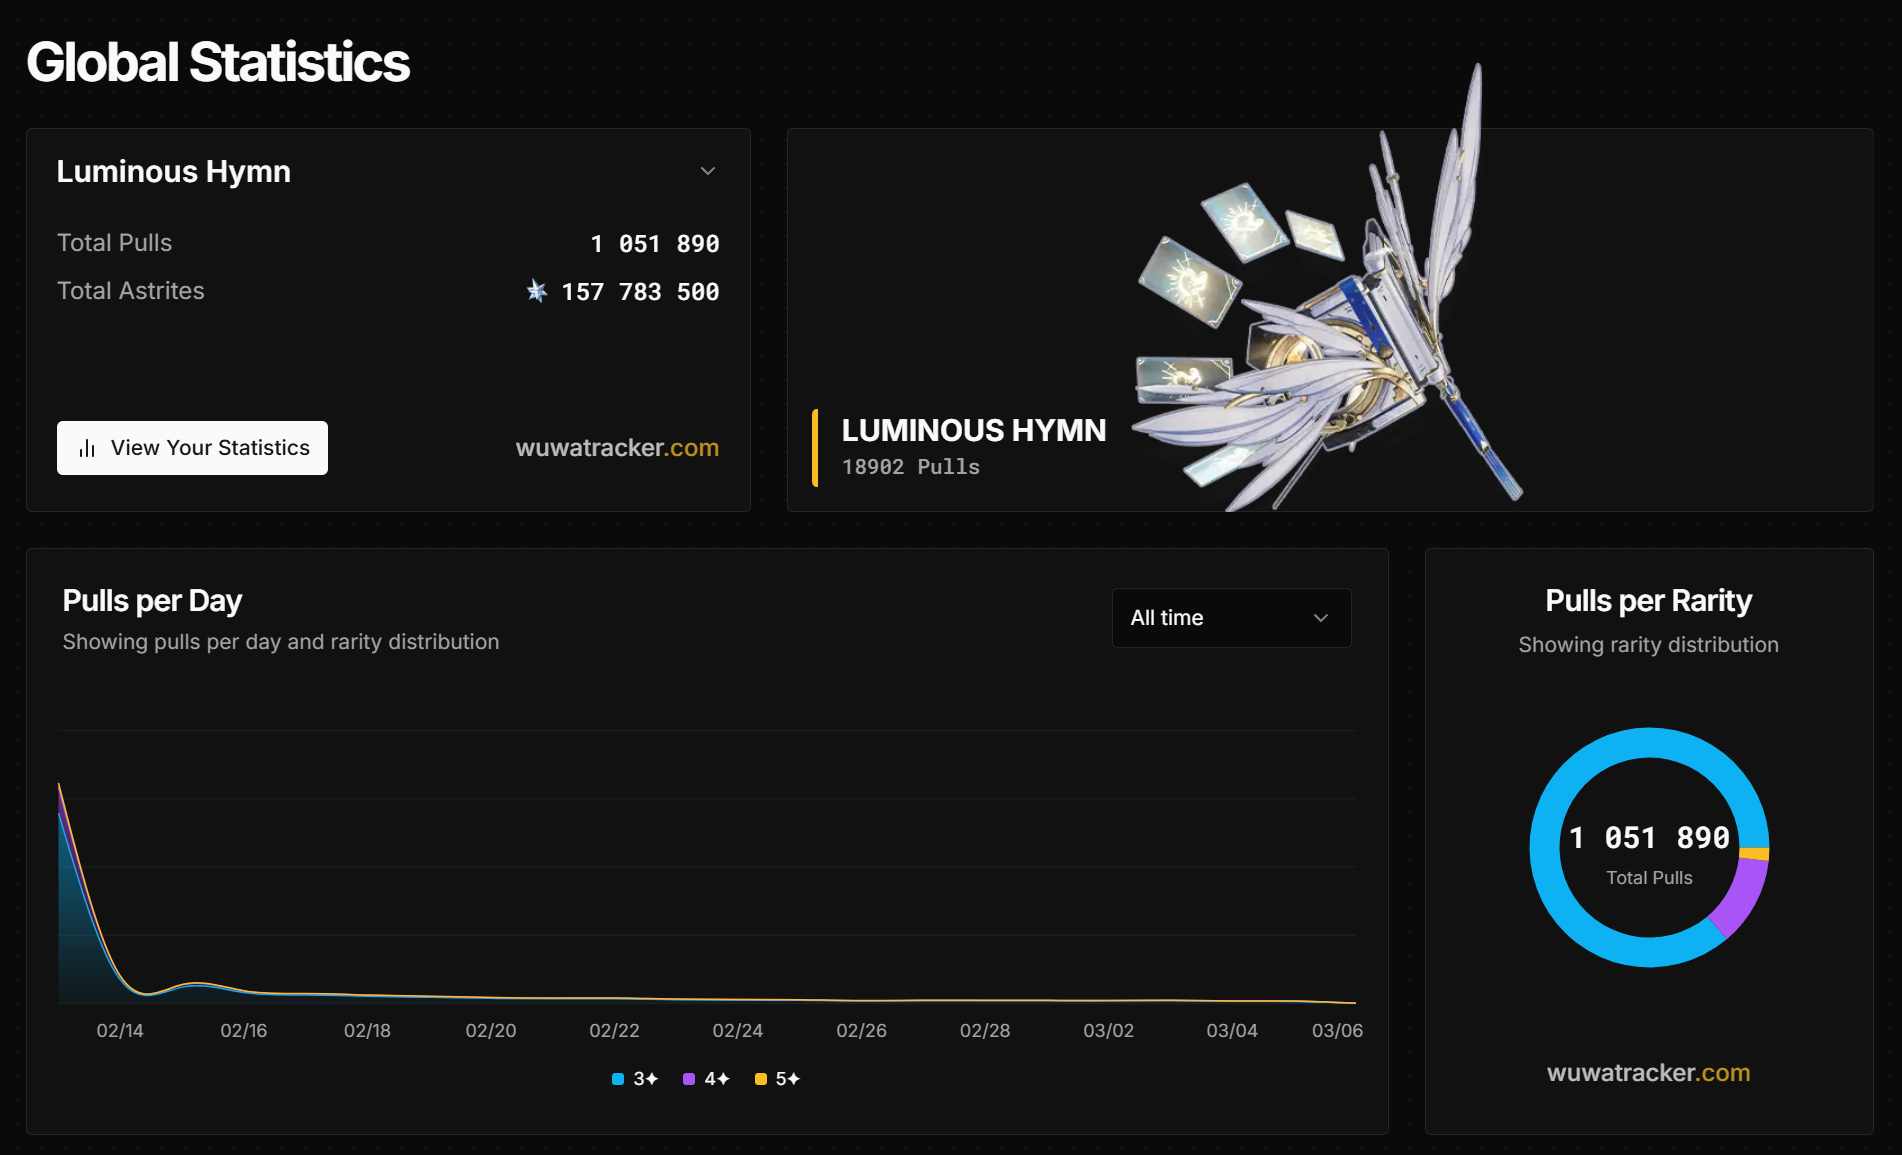
Task: Click the 18902 Pulls count text
Action: 910,467
